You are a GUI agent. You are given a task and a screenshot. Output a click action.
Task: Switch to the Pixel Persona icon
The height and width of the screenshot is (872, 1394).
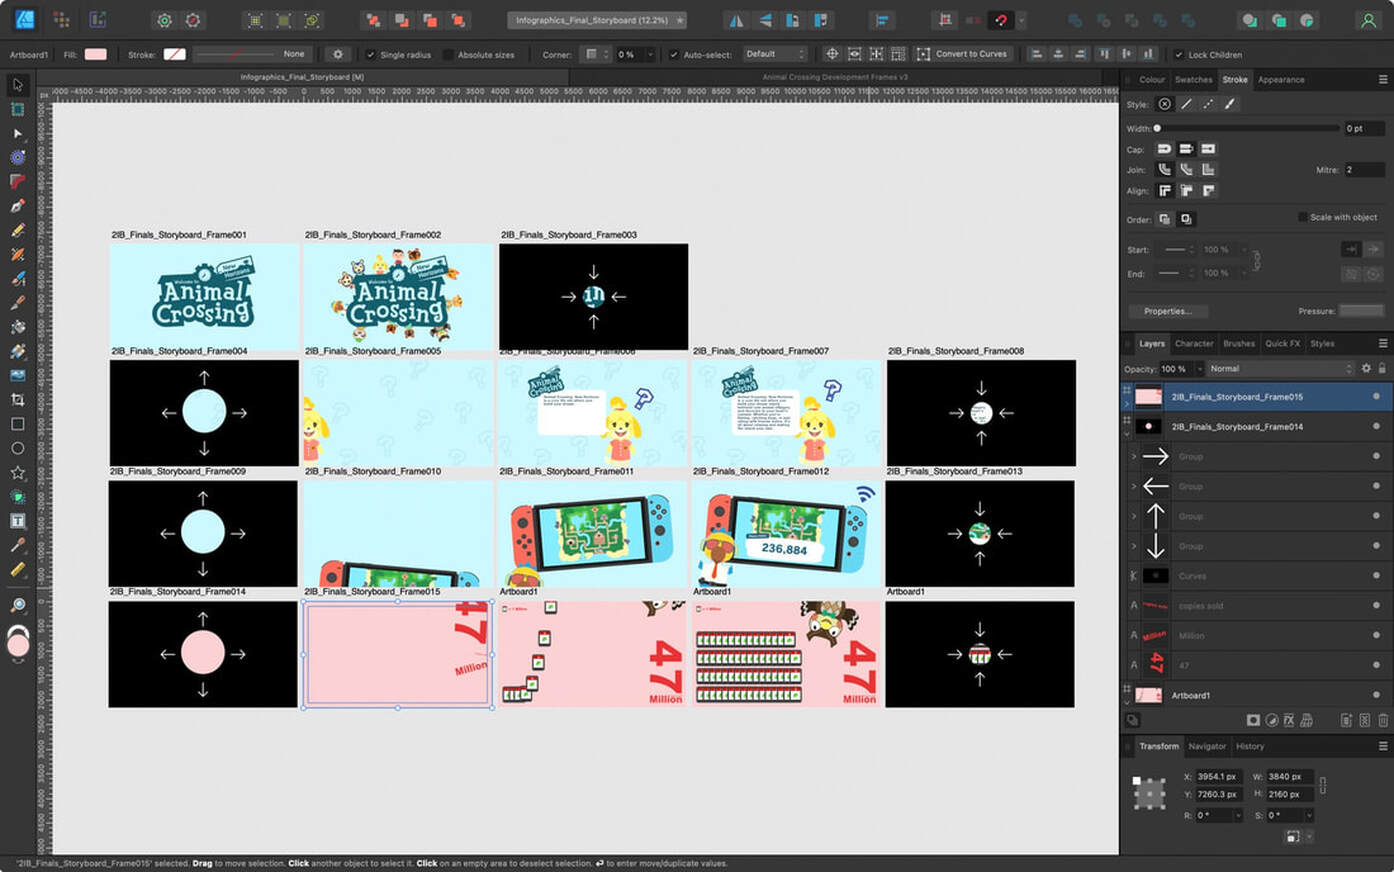(x=61, y=20)
